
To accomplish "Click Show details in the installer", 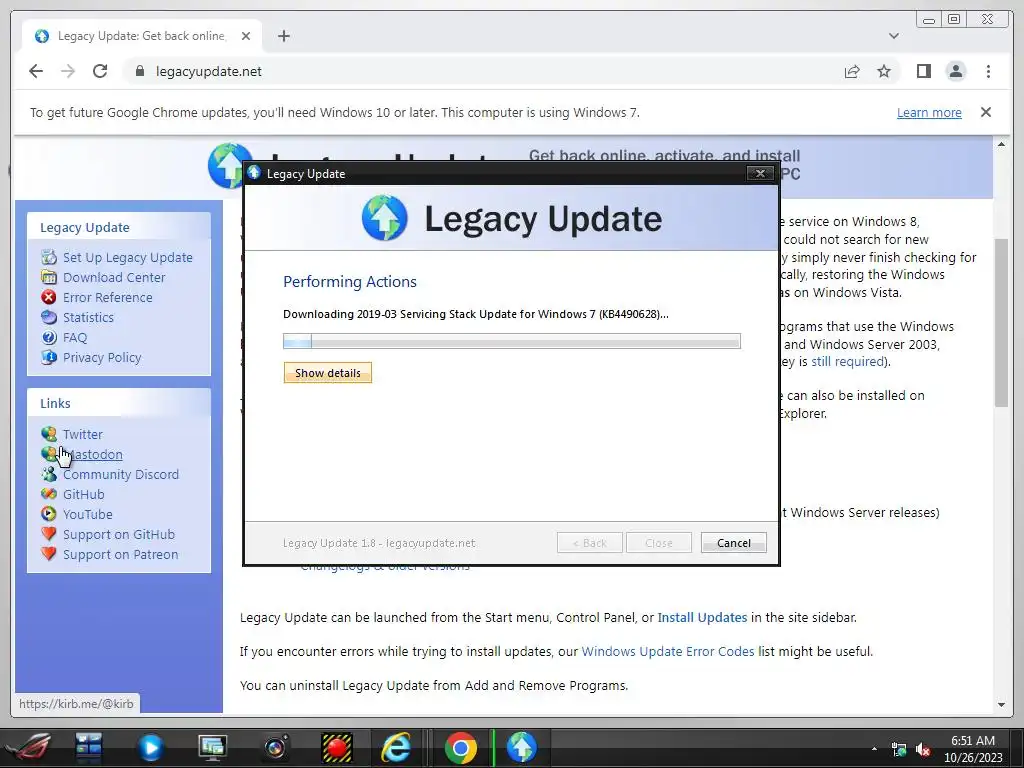I will click(327, 373).
